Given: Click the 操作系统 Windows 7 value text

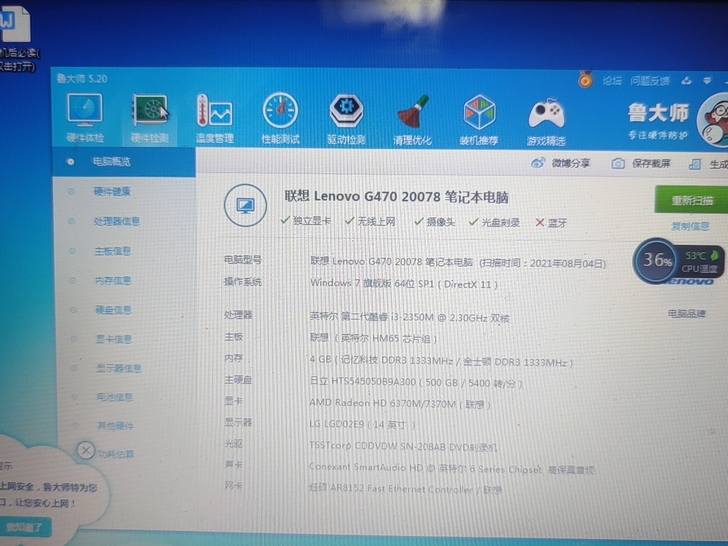Looking at the screenshot, I should [403, 283].
